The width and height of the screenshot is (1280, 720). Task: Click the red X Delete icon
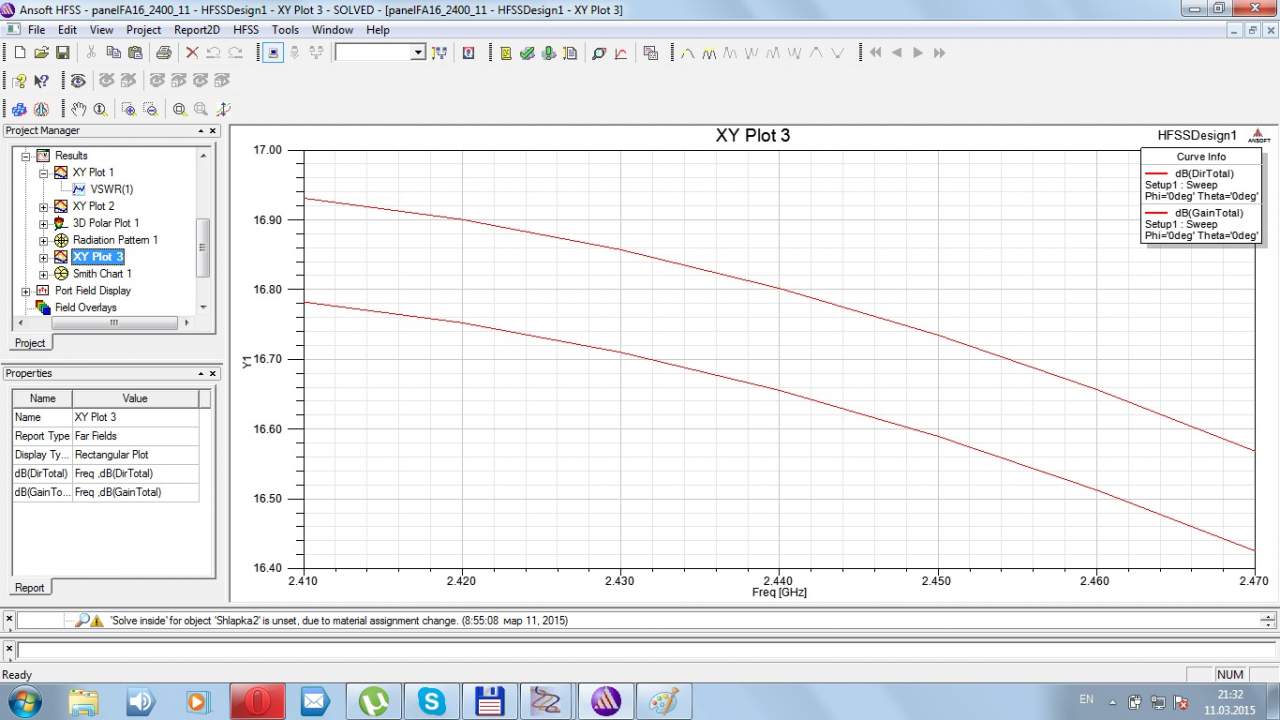click(x=192, y=53)
